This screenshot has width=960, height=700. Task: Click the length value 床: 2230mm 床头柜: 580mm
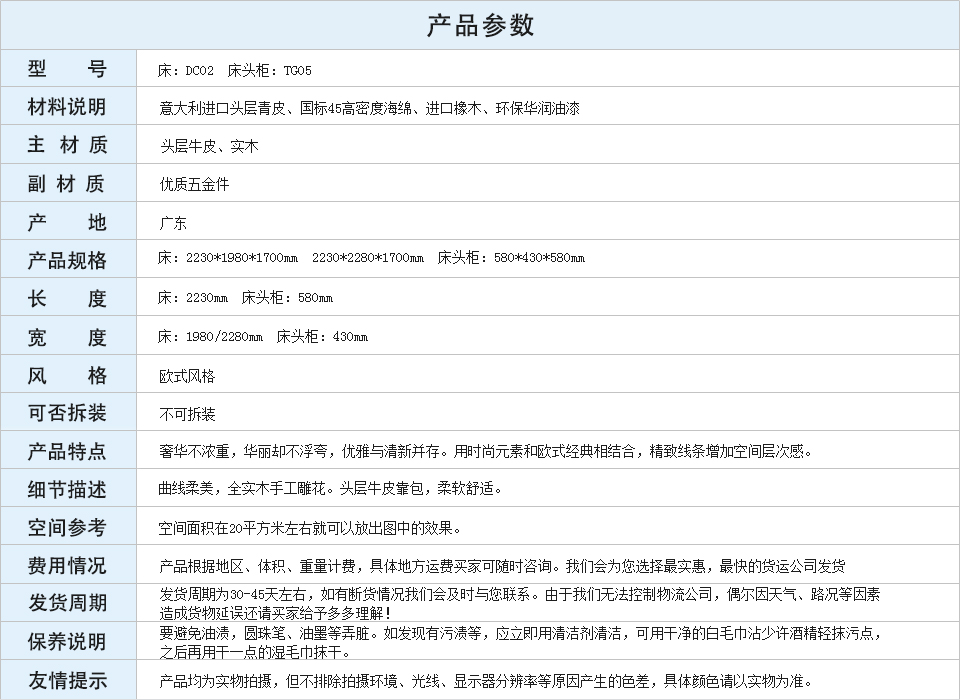coord(245,298)
